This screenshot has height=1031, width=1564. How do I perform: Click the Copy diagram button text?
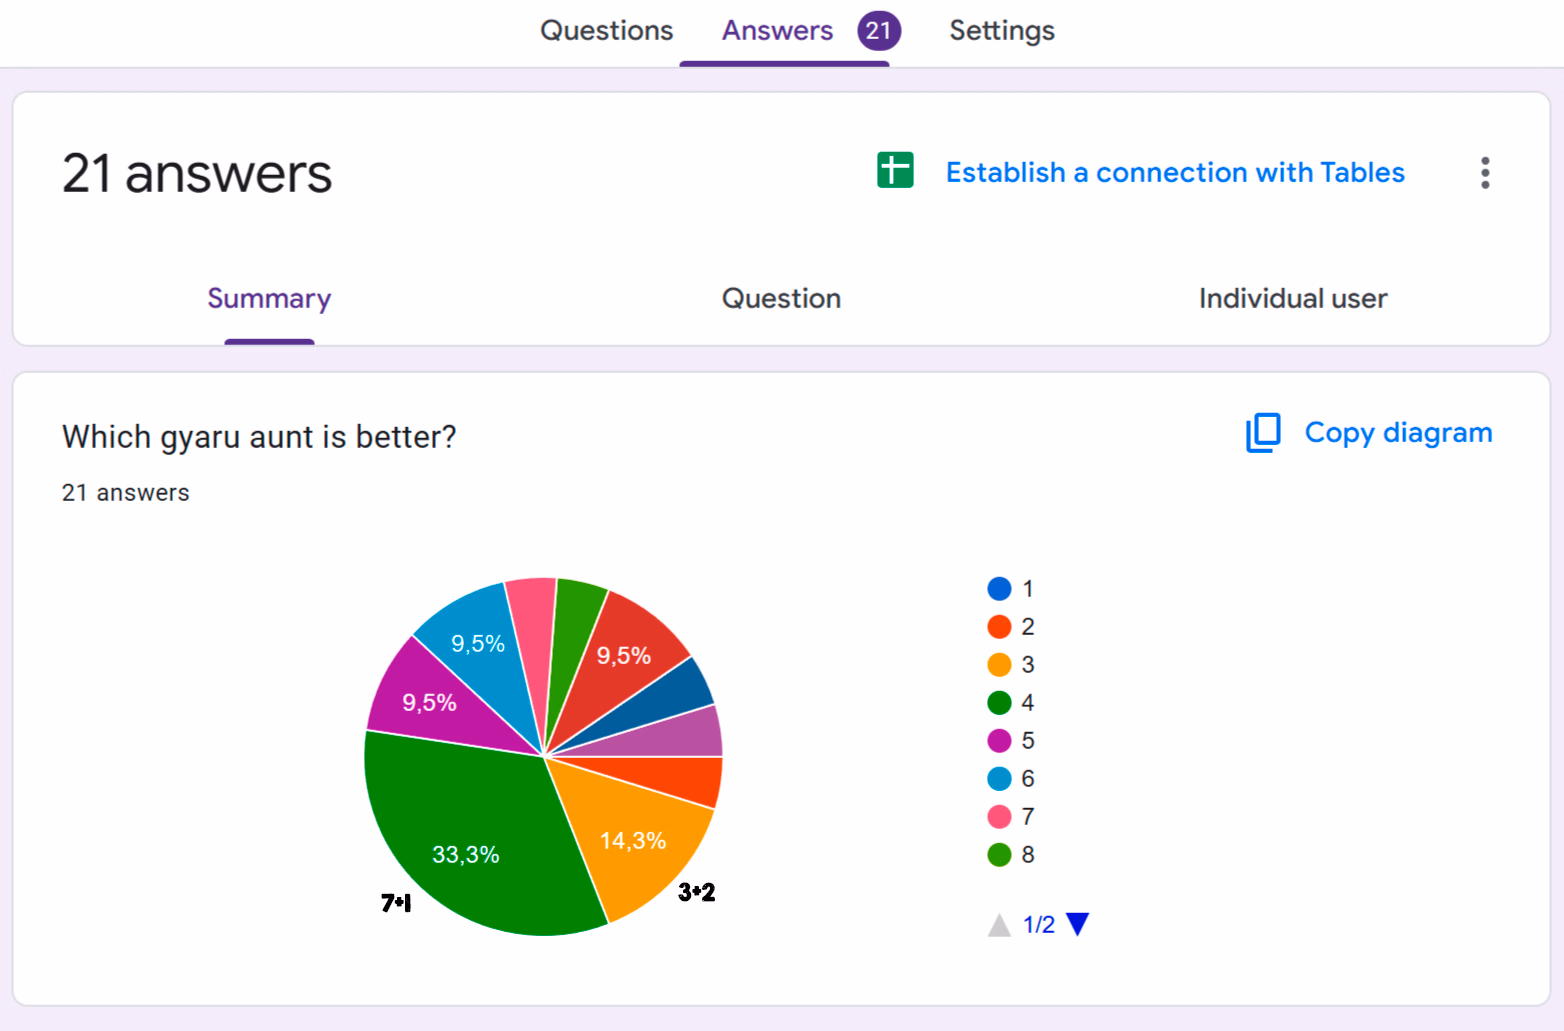click(1398, 433)
